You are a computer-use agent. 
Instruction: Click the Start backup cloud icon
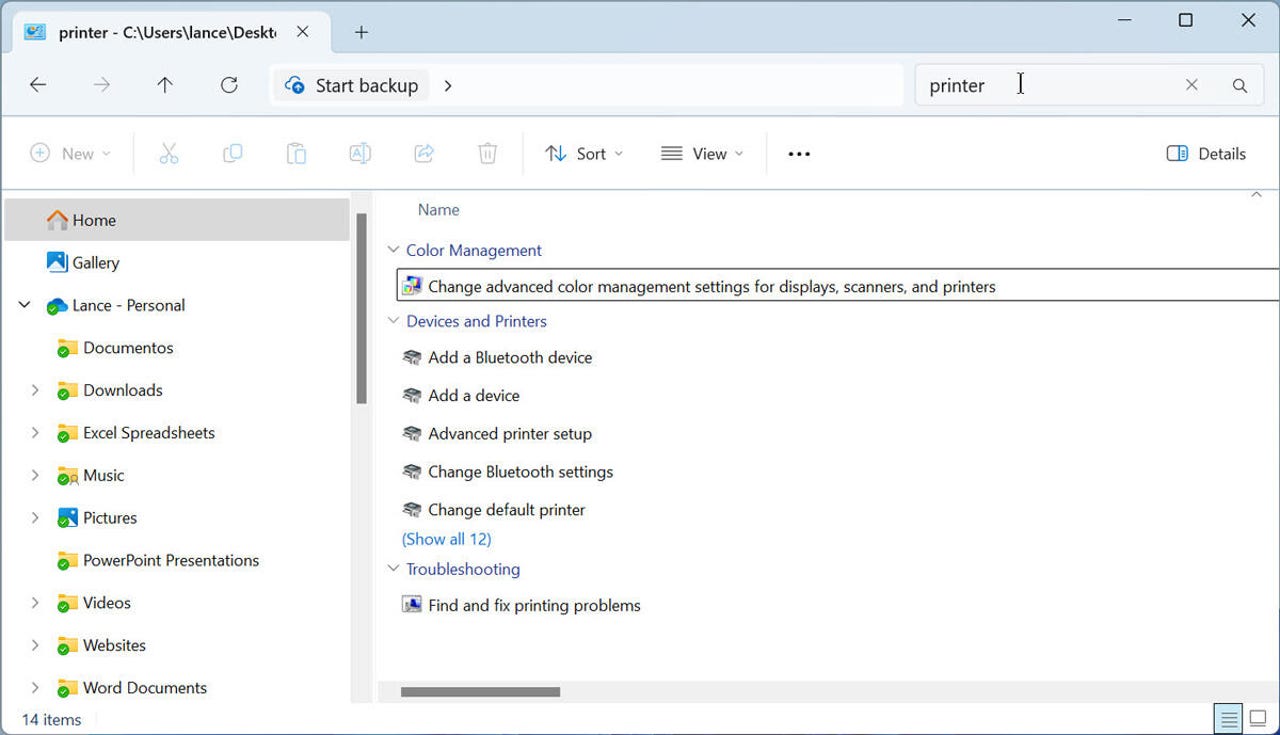(x=295, y=85)
